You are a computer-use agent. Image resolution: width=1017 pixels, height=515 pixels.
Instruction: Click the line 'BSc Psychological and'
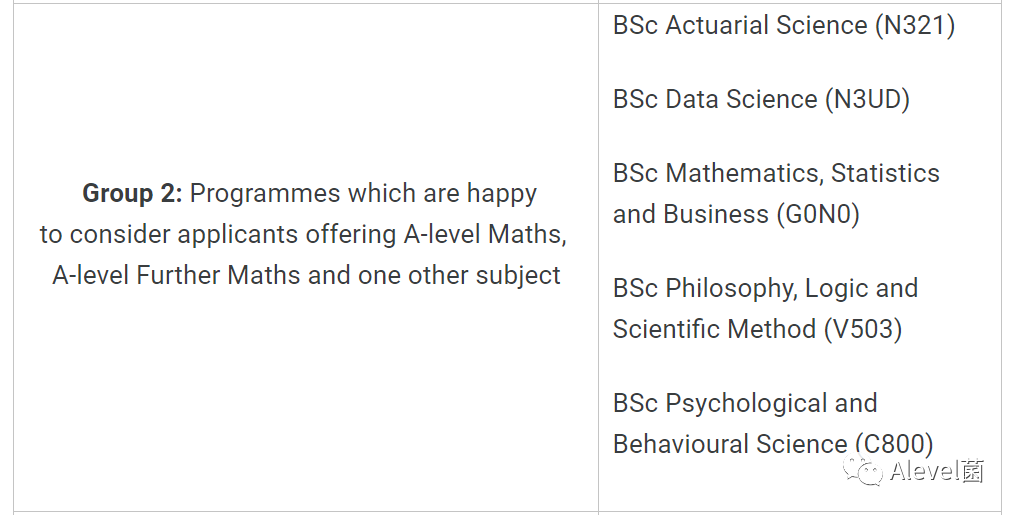pyautogui.click(x=745, y=403)
